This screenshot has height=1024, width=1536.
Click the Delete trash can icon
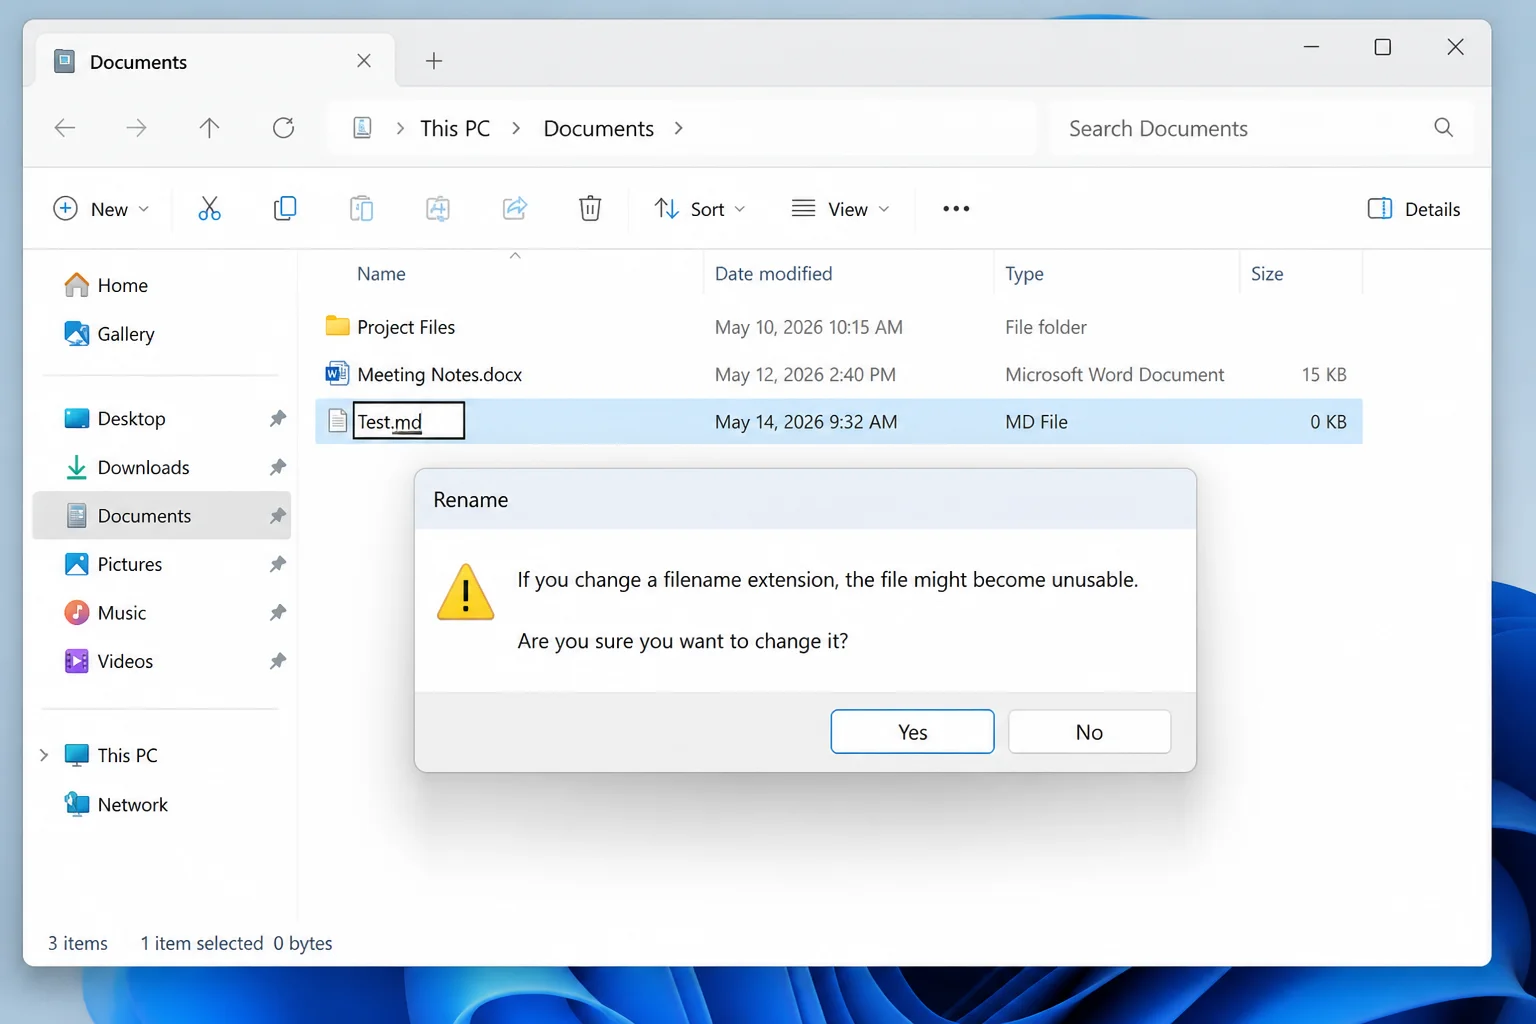(590, 209)
